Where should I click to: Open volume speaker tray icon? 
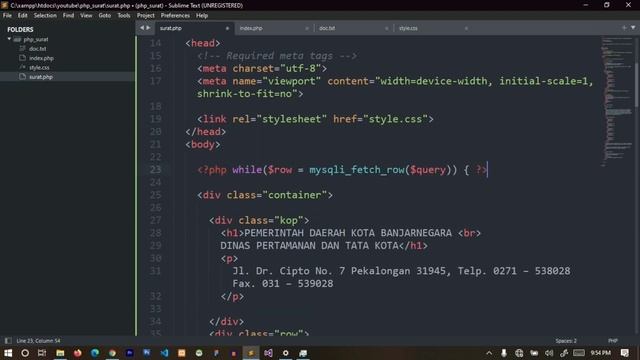coord(549,353)
